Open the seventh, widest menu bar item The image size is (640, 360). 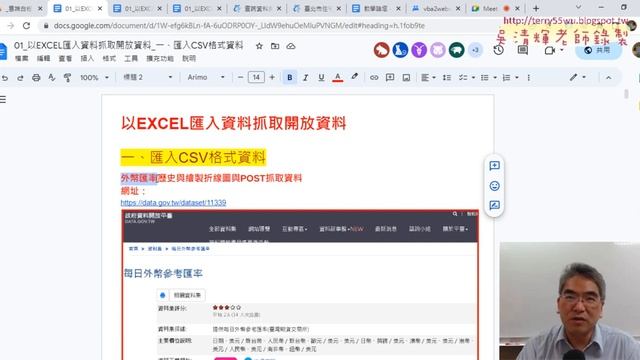pos(160,59)
